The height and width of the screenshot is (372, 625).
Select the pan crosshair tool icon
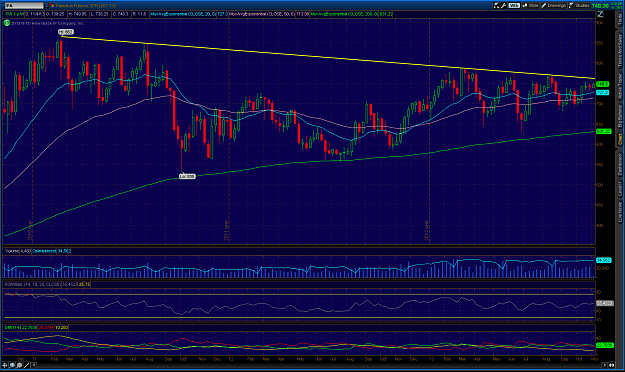[5, 365]
